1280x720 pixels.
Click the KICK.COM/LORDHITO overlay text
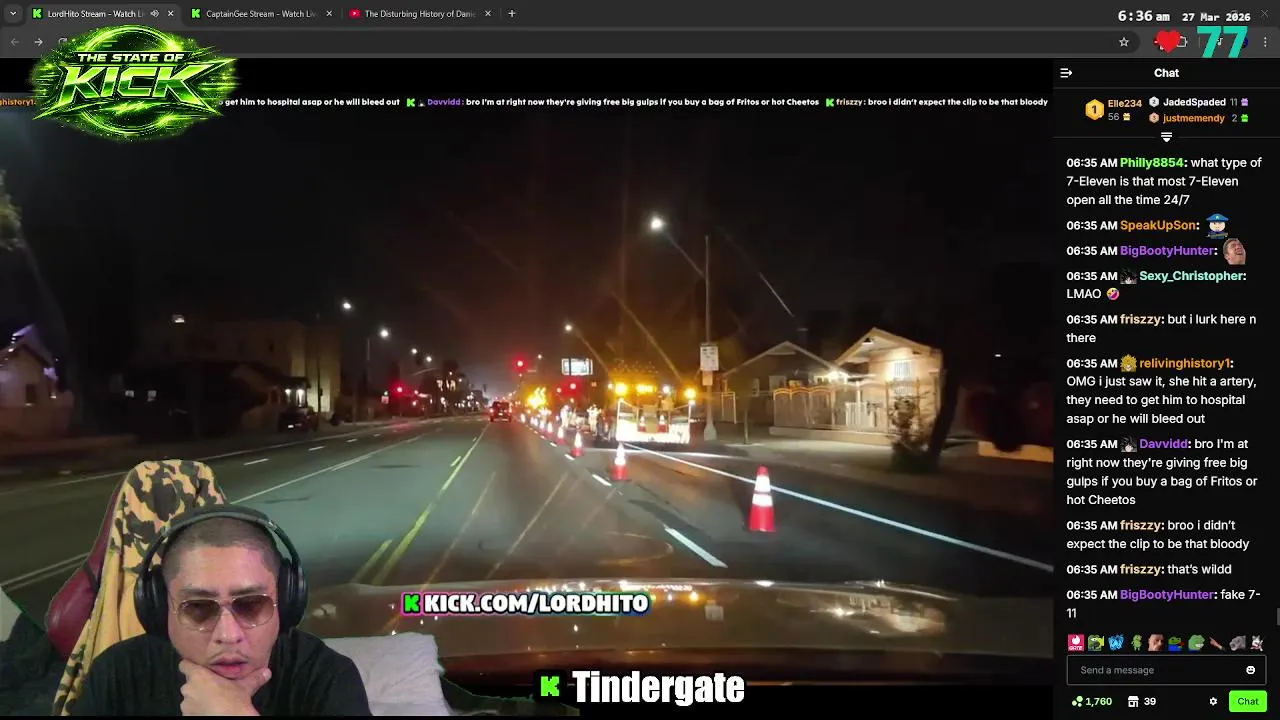click(526, 603)
